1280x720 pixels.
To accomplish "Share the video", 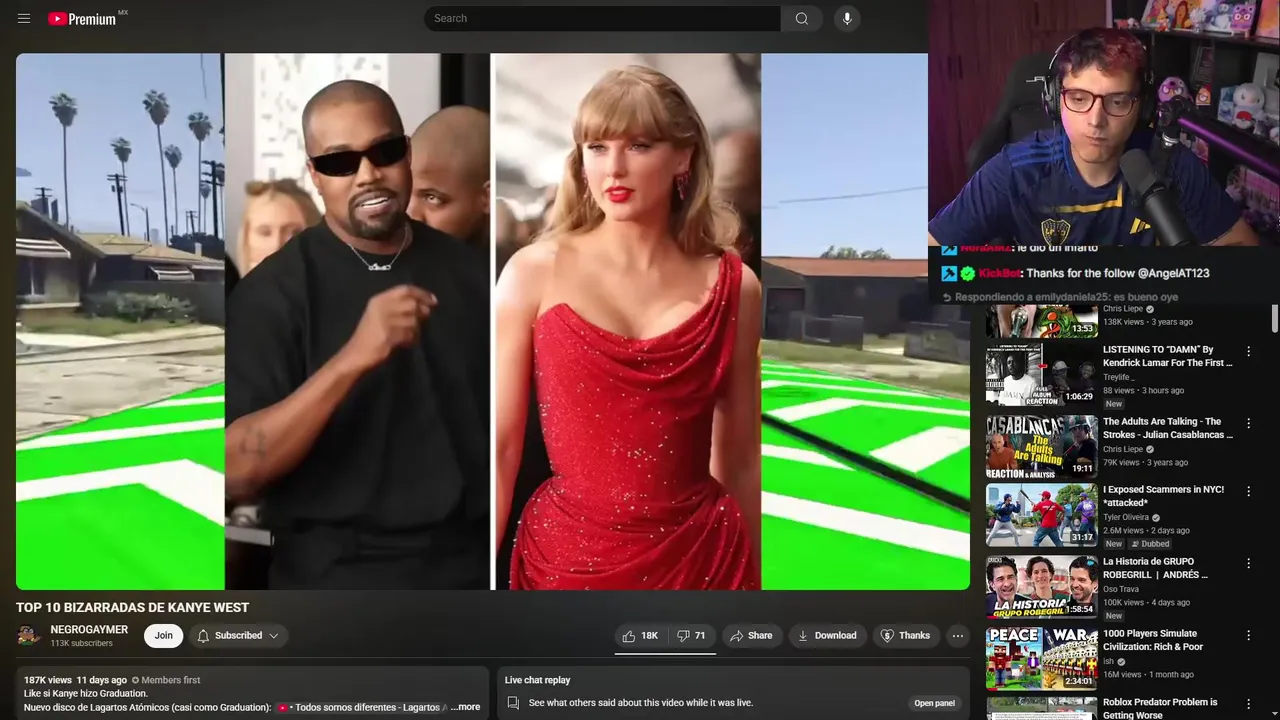I will pyautogui.click(x=751, y=635).
